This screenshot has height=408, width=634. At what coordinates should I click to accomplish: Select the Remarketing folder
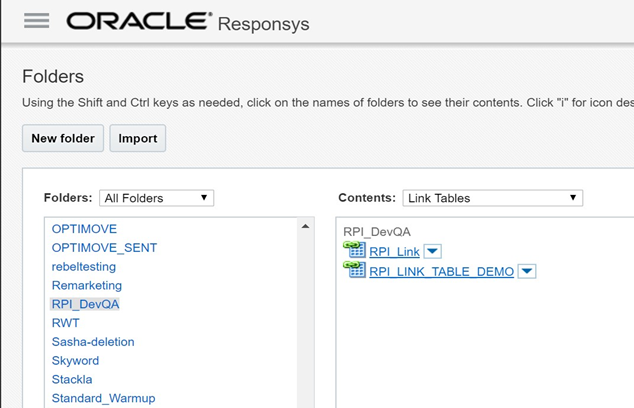(87, 285)
